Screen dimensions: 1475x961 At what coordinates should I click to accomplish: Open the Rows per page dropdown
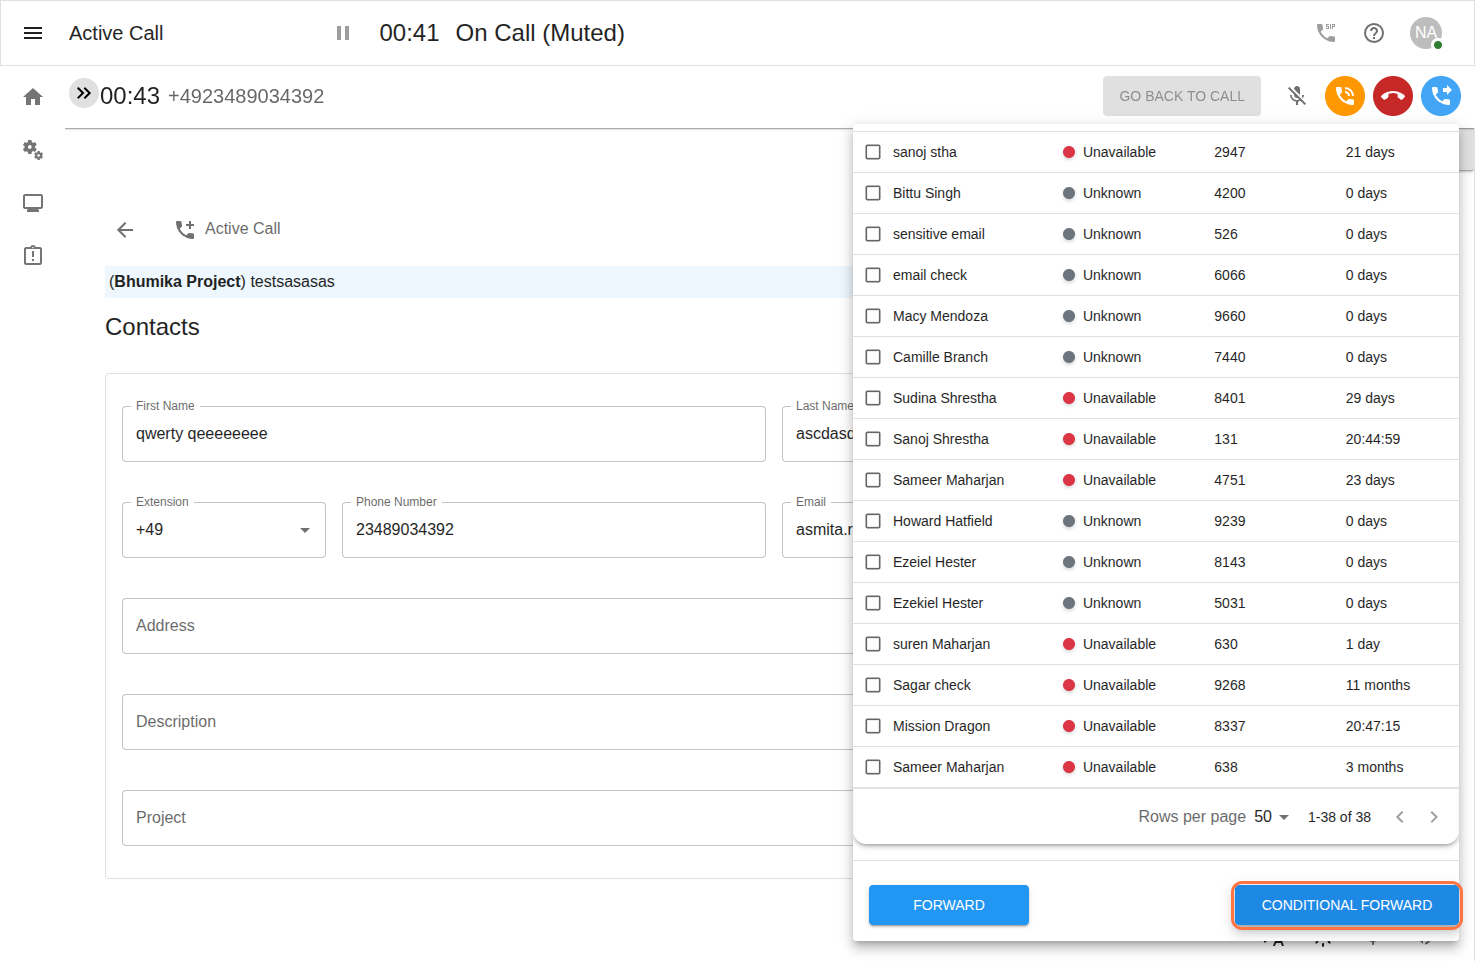(1271, 817)
